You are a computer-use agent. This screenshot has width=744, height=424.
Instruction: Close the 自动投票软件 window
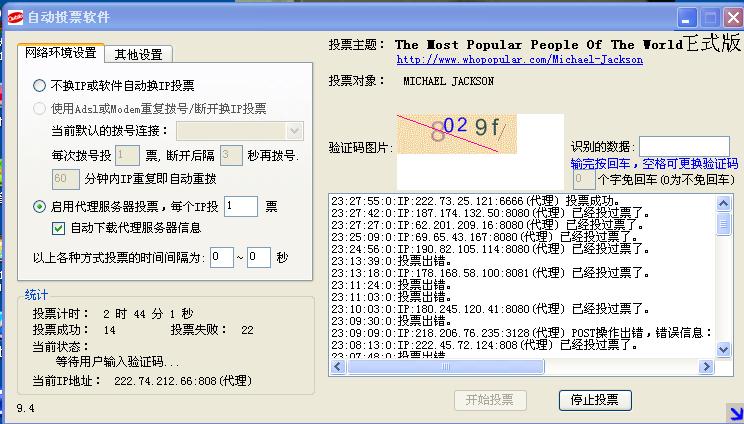[x=733, y=18]
